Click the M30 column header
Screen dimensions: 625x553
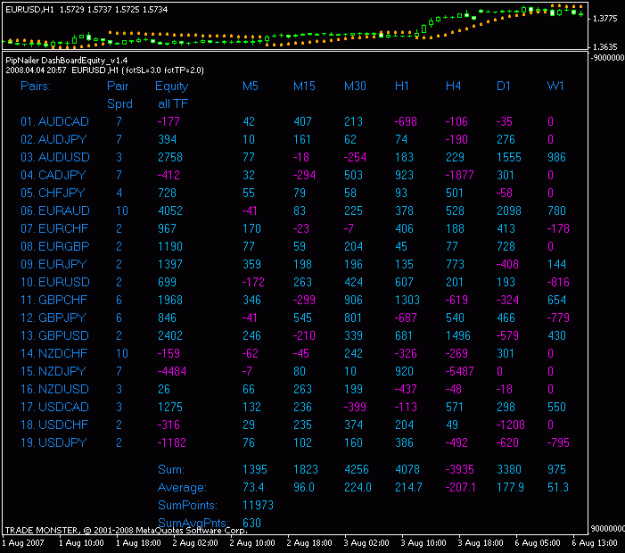pyautogui.click(x=355, y=86)
